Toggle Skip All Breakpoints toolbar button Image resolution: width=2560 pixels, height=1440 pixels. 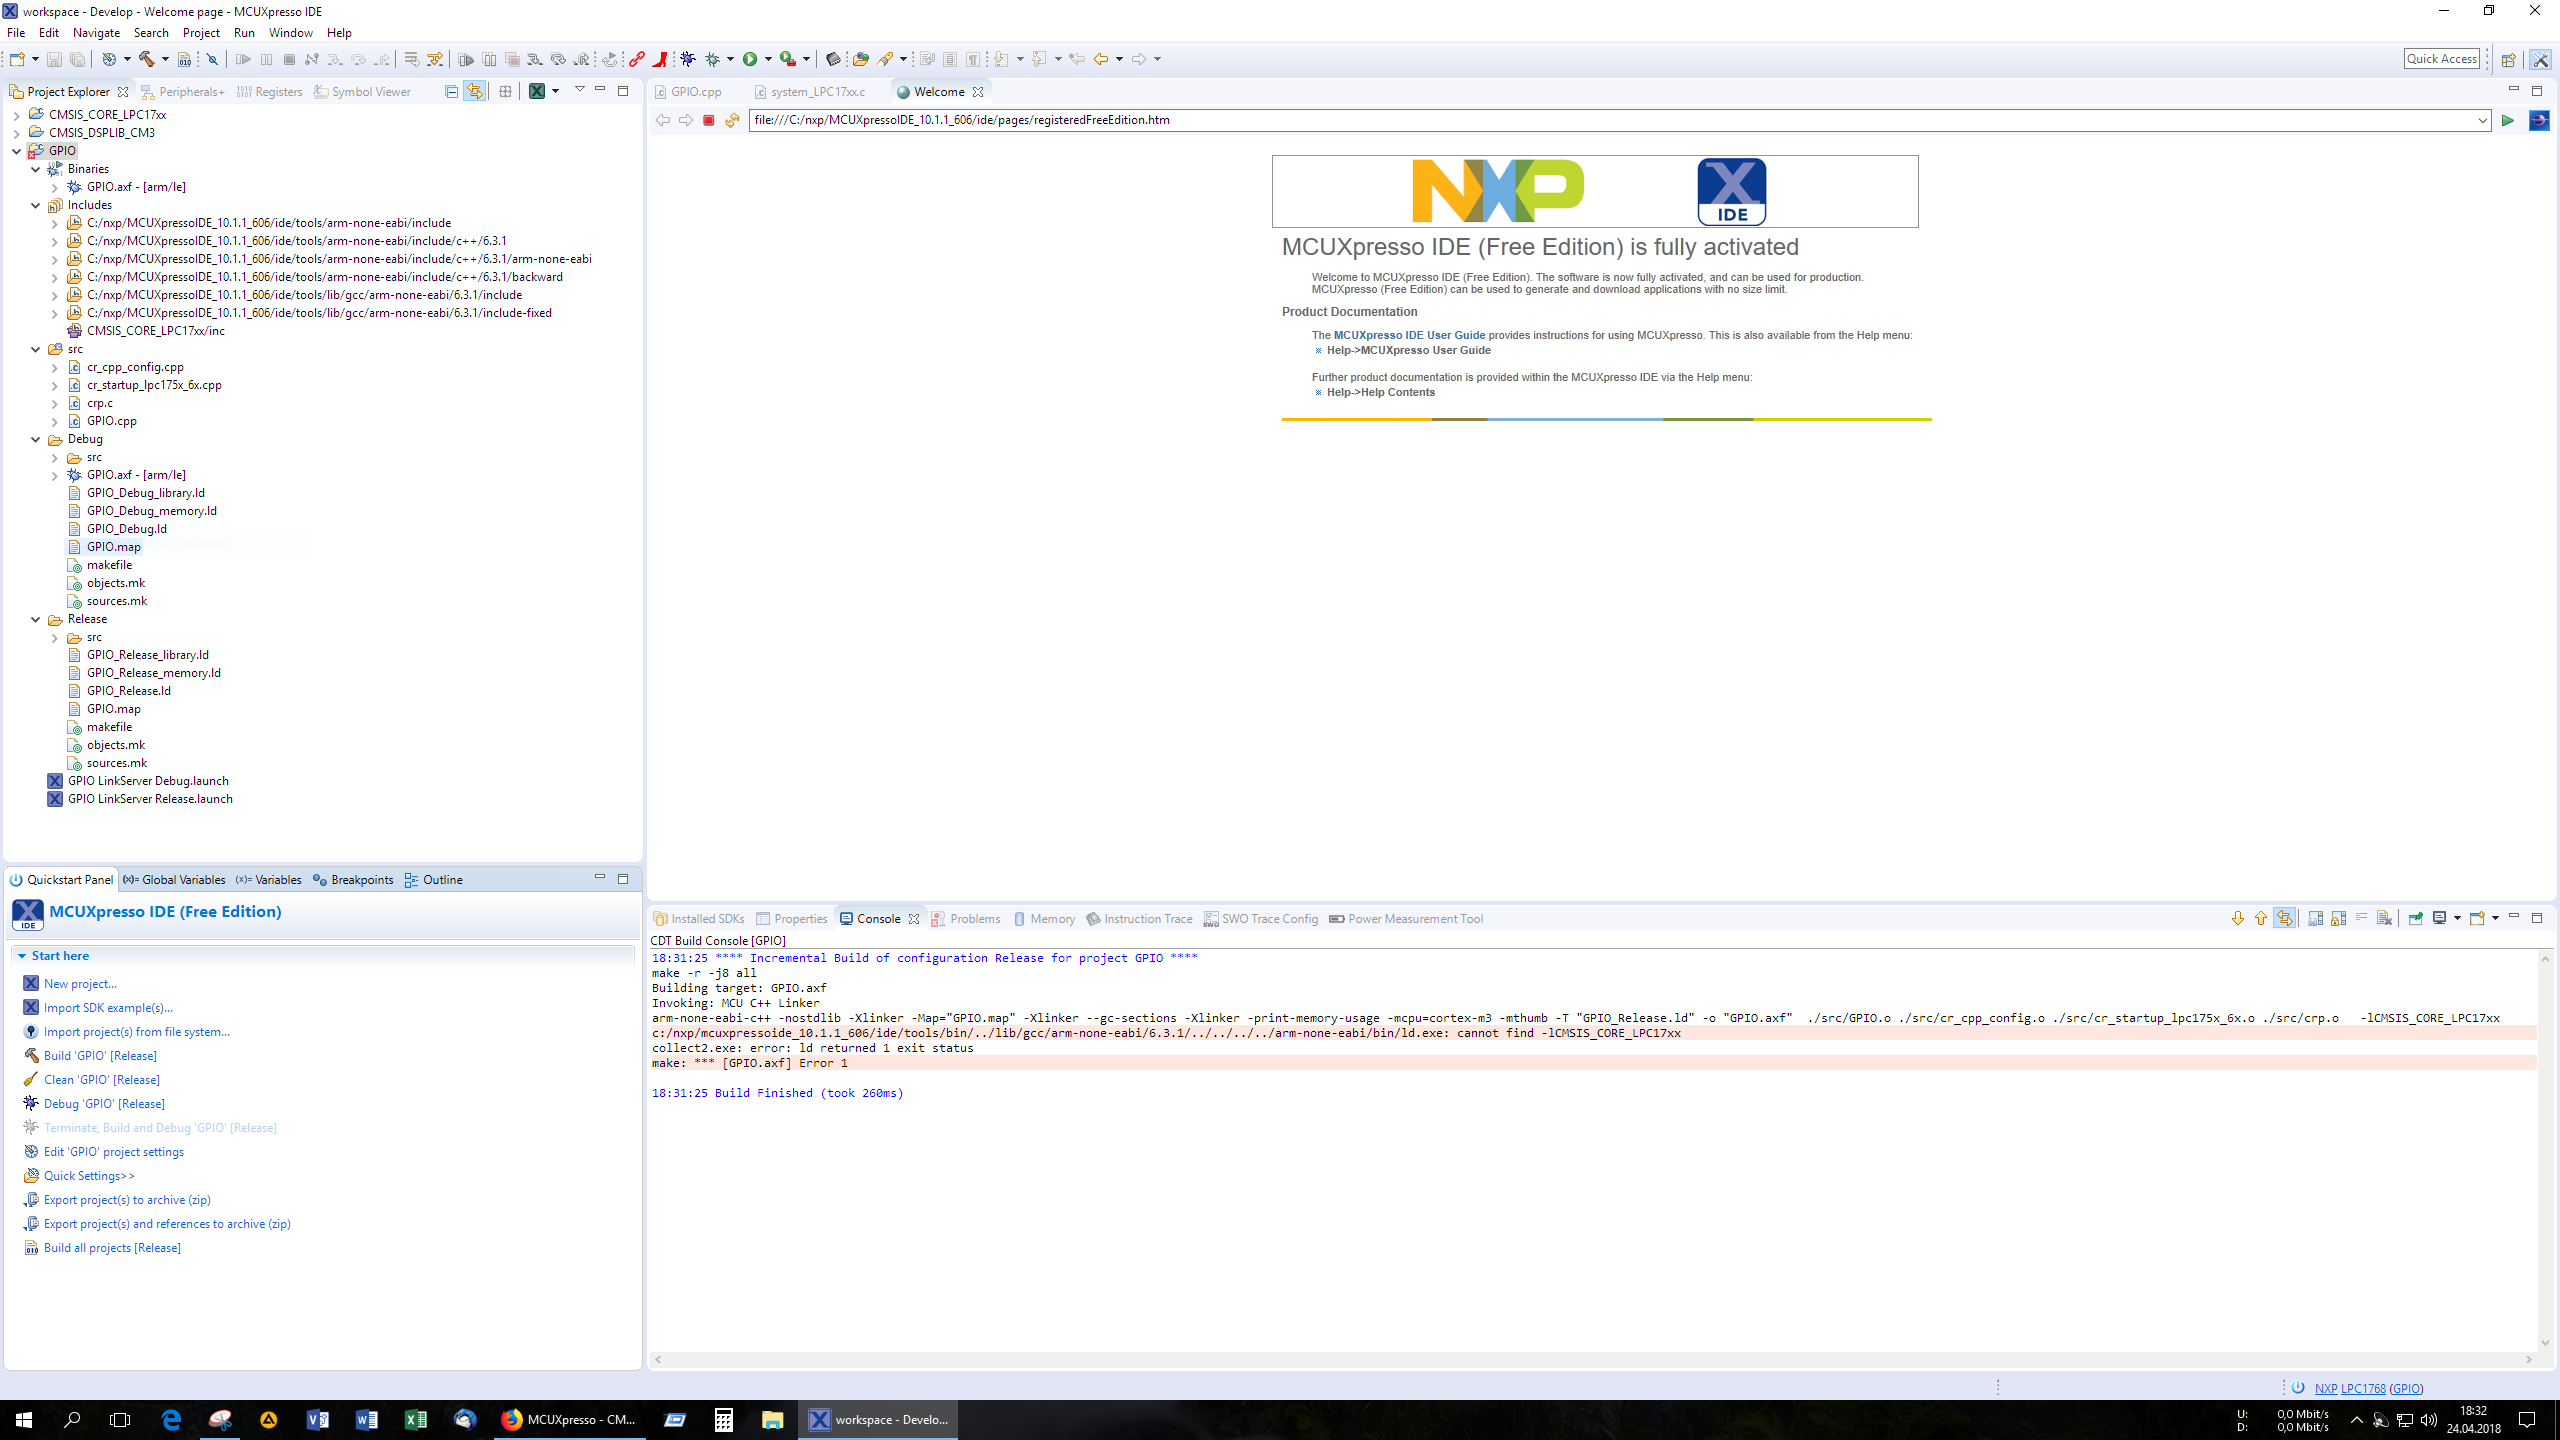click(213, 59)
